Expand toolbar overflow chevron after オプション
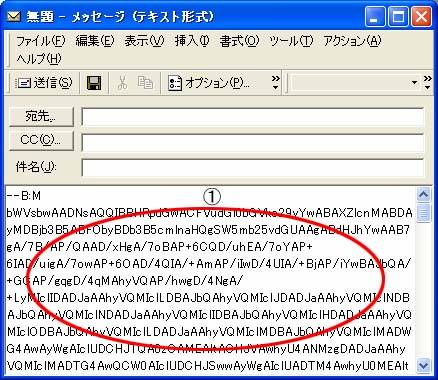The image size is (438, 380). point(275,83)
